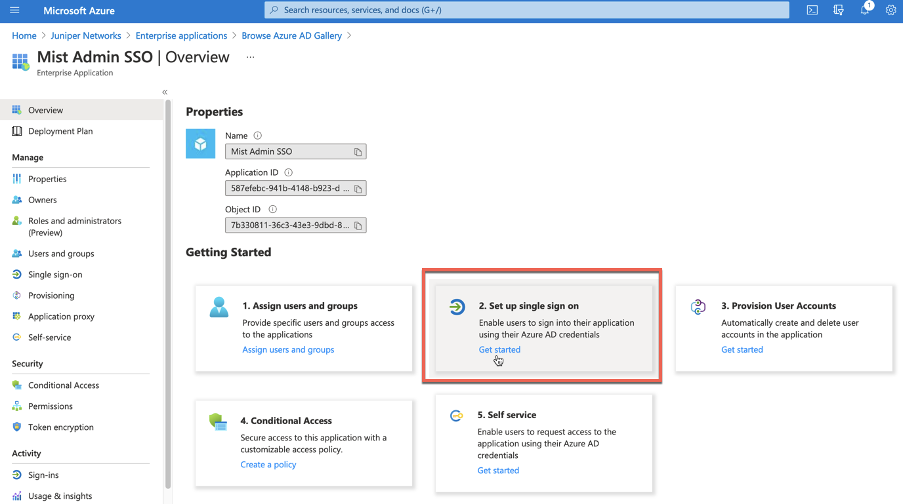The height and width of the screenshot is (504, 904).
Task: Navigate to Enterprise applications breadcrumb
Action: pos(181,36)
